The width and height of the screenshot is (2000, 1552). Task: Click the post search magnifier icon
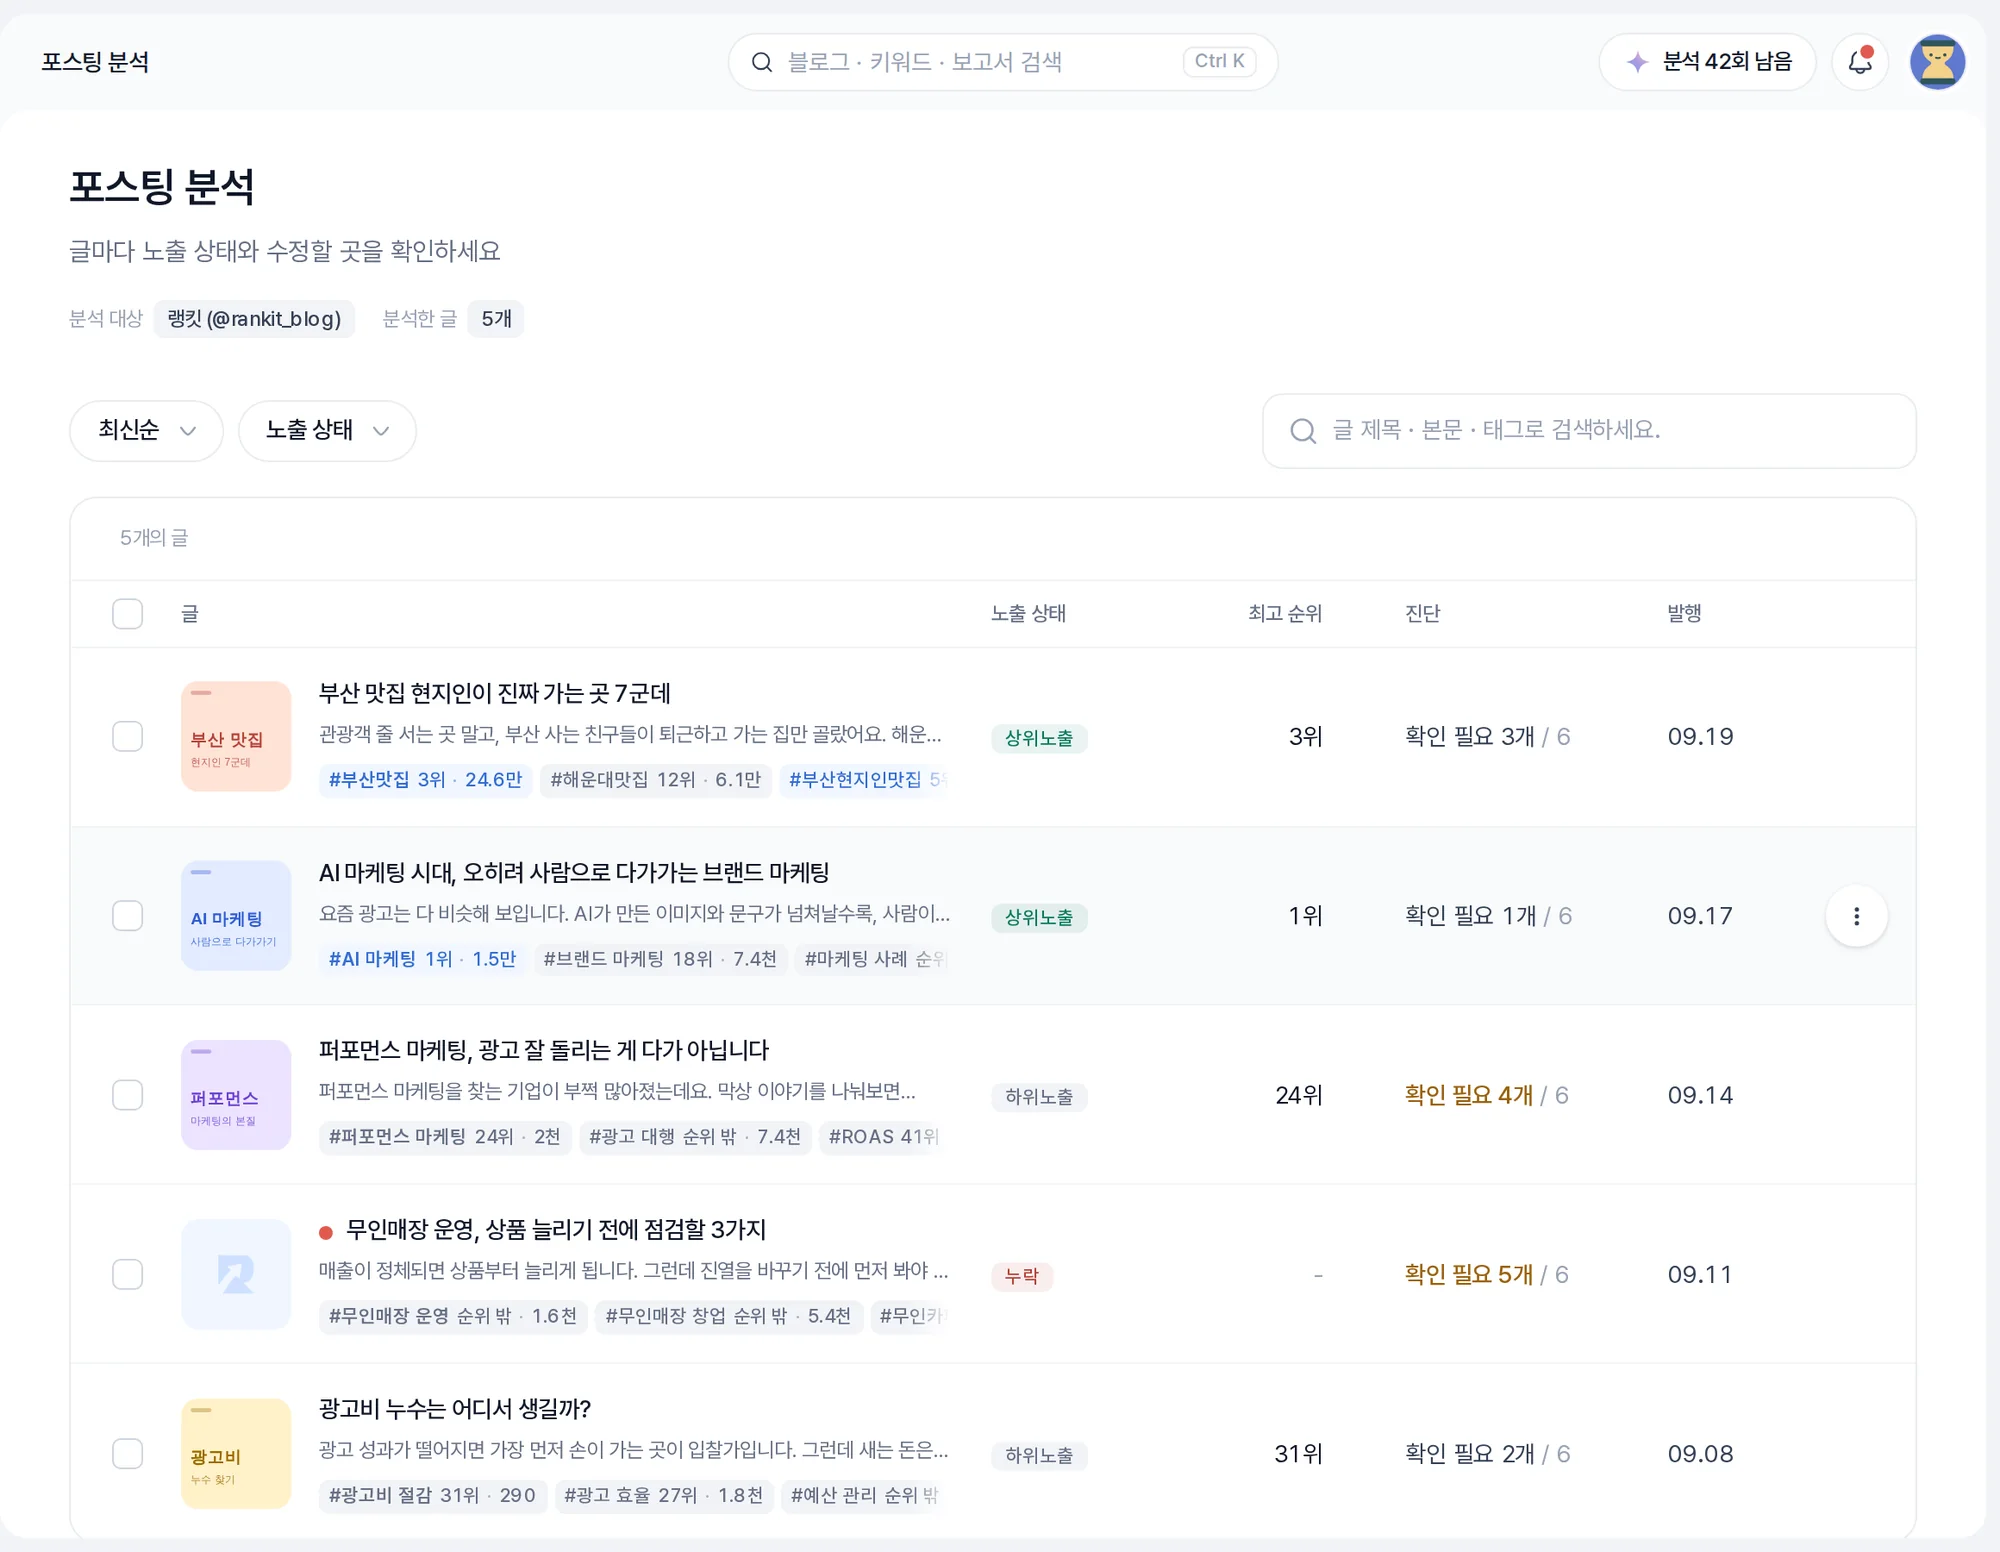[x=1303, y=431]
